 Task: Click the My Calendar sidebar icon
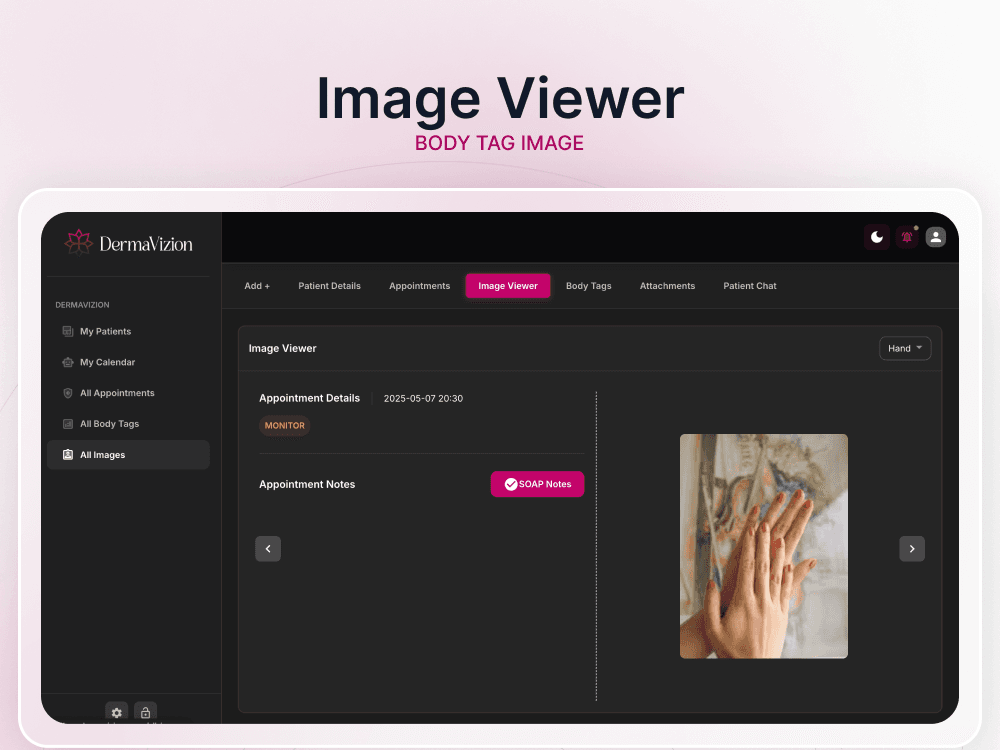point(68,362)
